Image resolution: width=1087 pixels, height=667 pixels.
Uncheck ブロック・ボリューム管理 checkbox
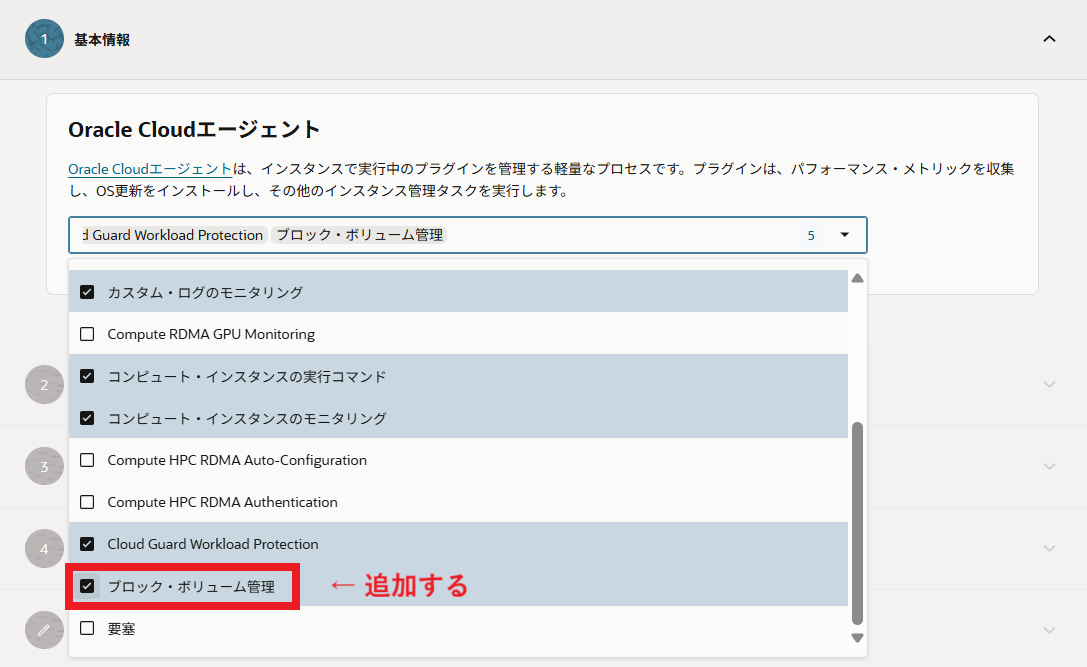pyautogui.click(x=87, y=587)
